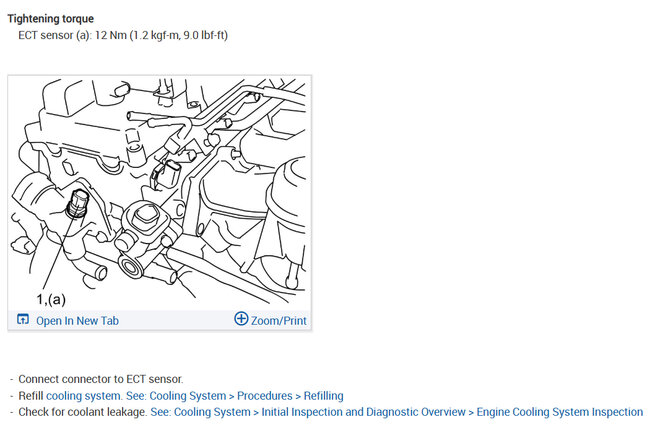This screenshot has width=650, height=435.
Task: Follow the "cooling system" link after Refill
Action: click(x=83, y=396)
